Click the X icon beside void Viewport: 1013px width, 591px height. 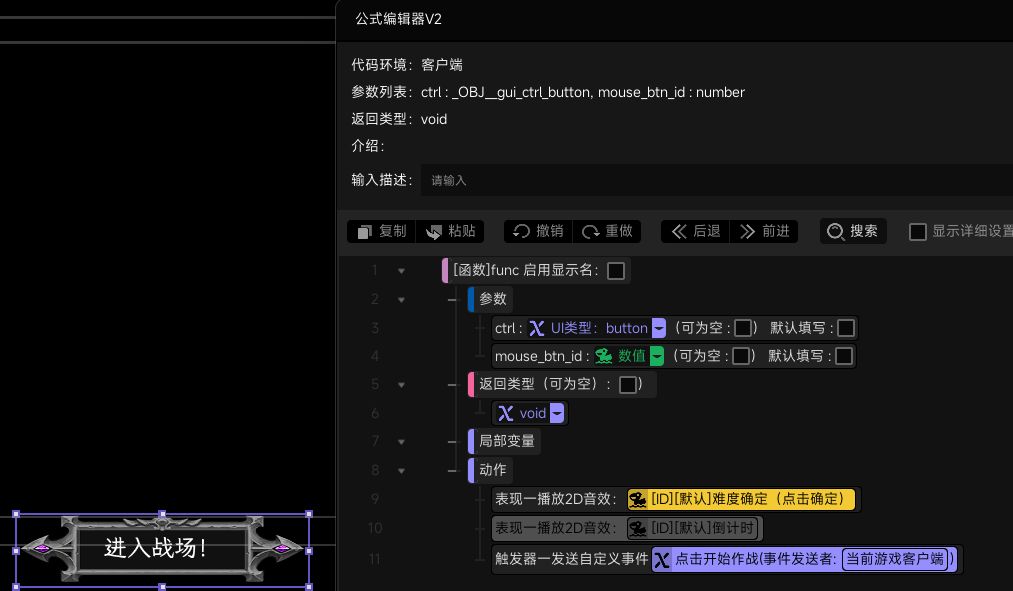506,413
